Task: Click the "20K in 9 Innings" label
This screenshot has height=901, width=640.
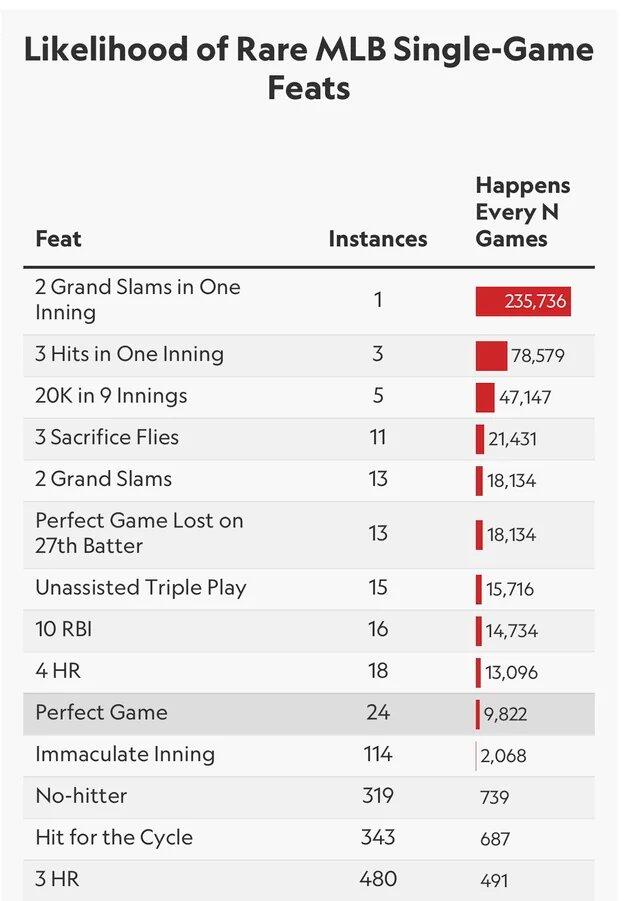Action: coord(111,396)
